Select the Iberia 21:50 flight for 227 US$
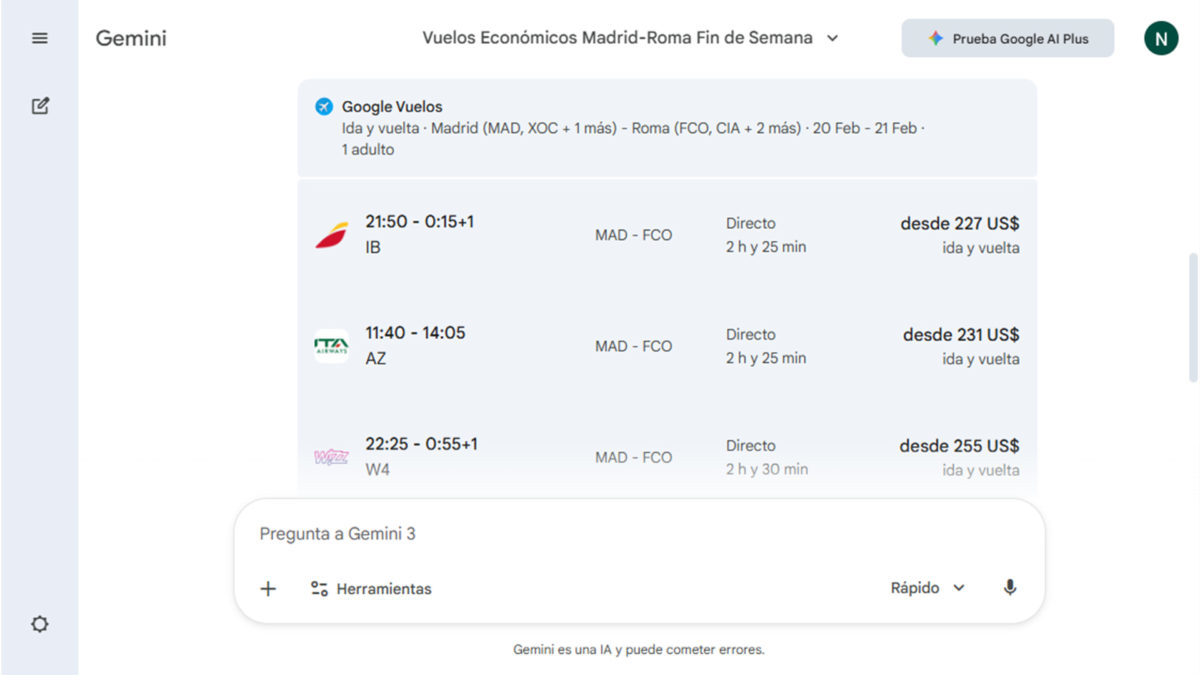Screen dimensions: 1200x675 [667, 235]
